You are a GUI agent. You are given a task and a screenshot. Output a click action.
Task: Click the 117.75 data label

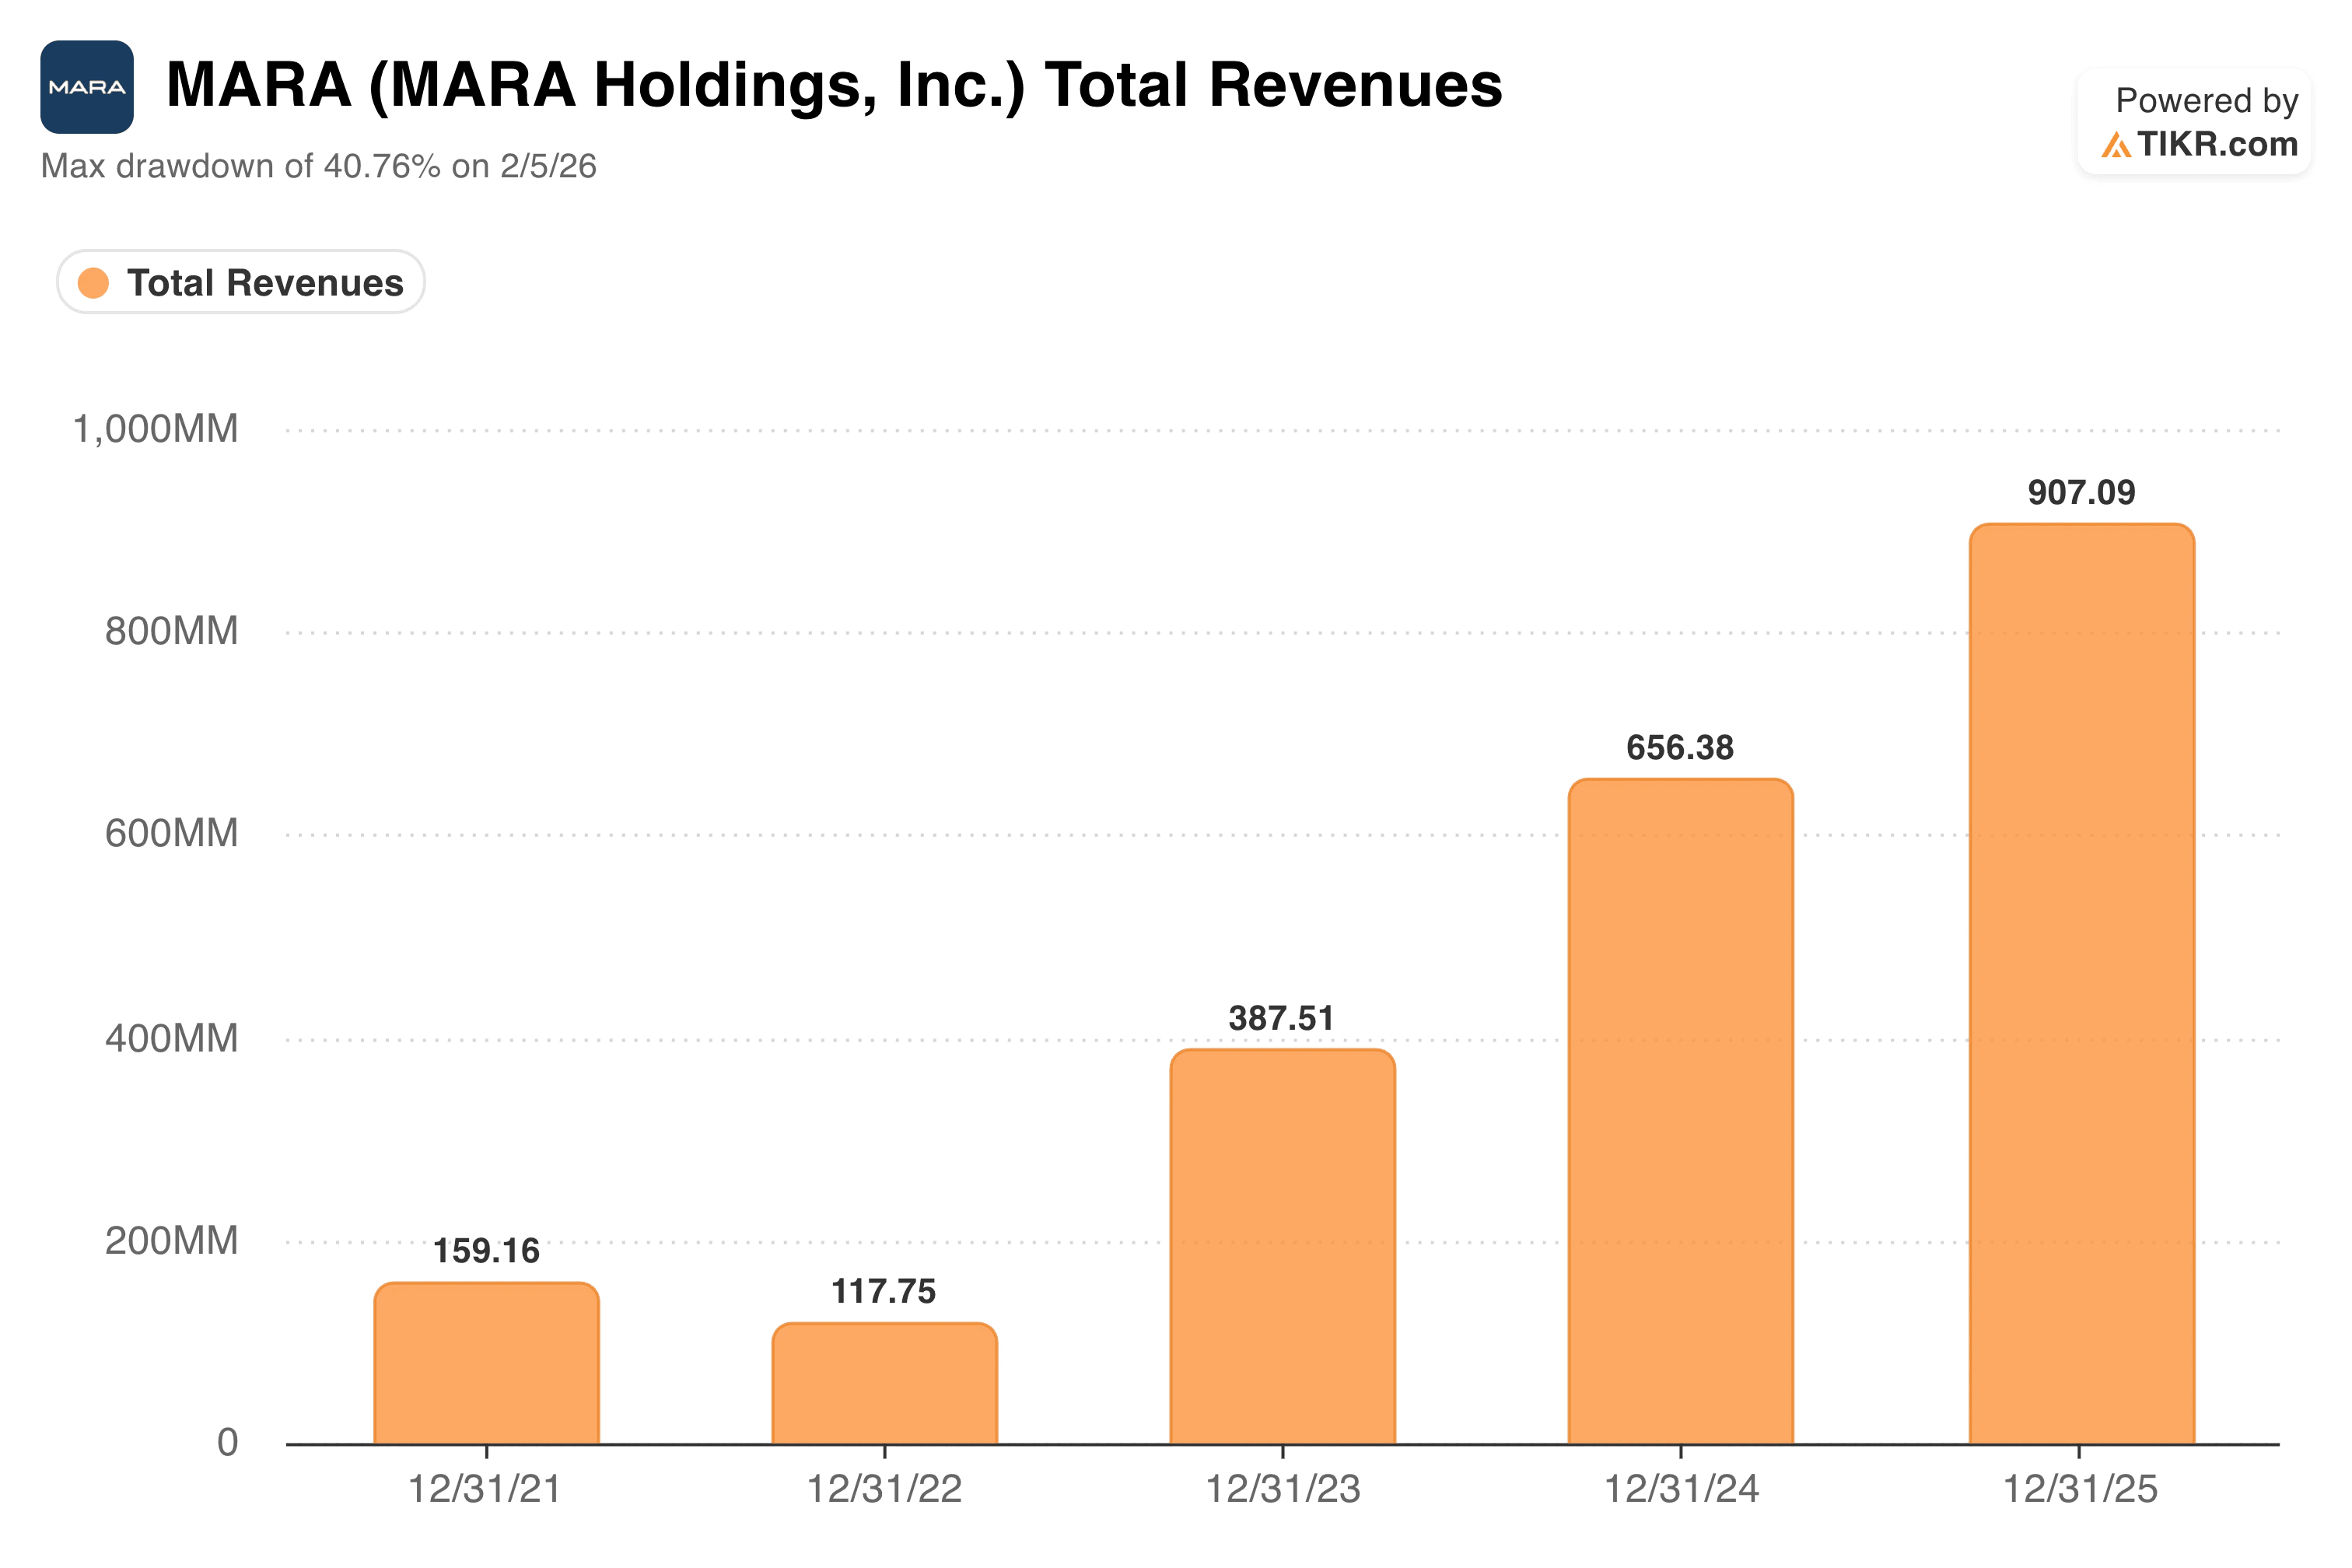[x=884, y=1291]
